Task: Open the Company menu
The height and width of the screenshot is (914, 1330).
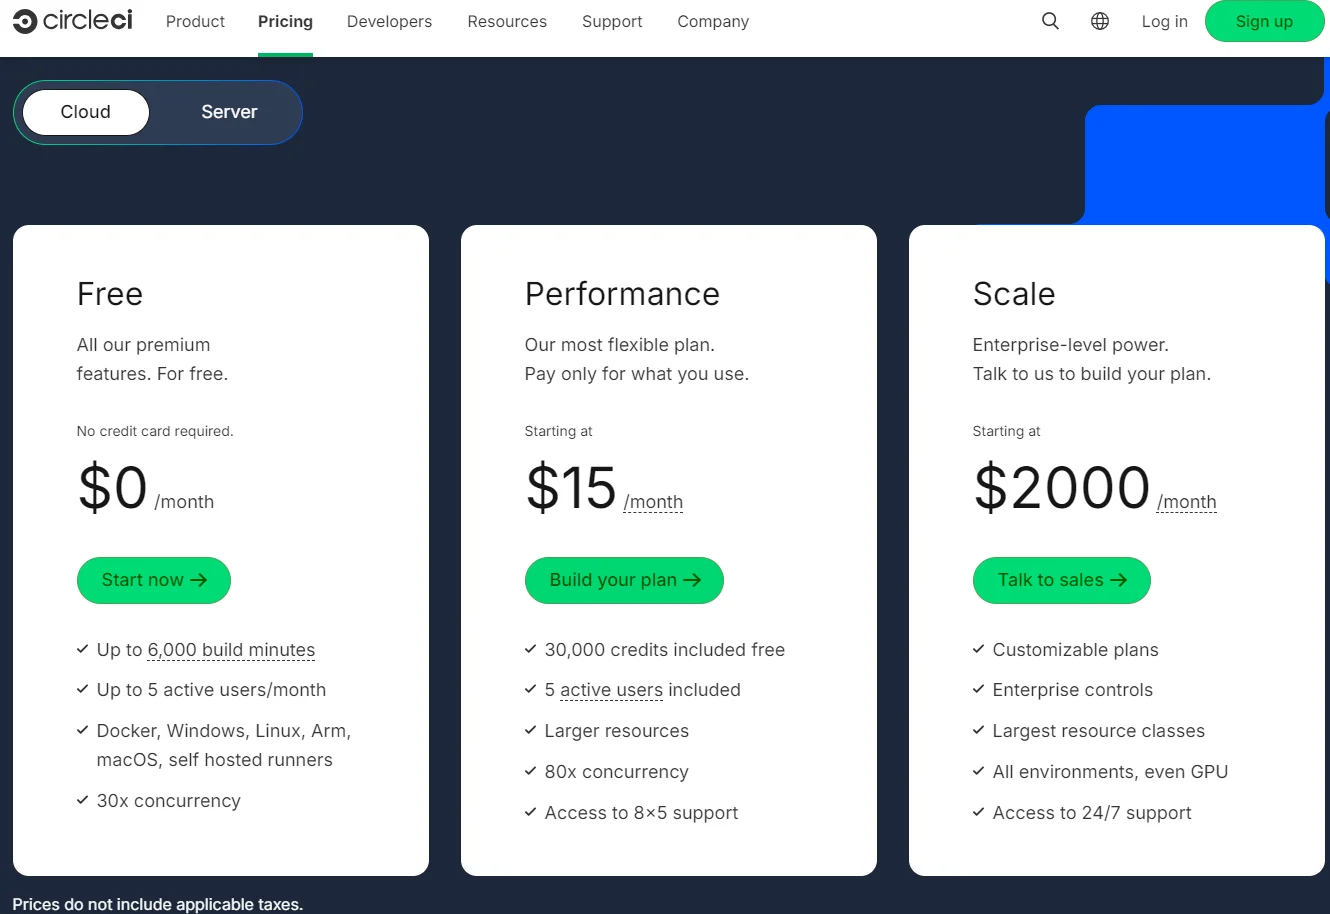Action: pos(713,21)
